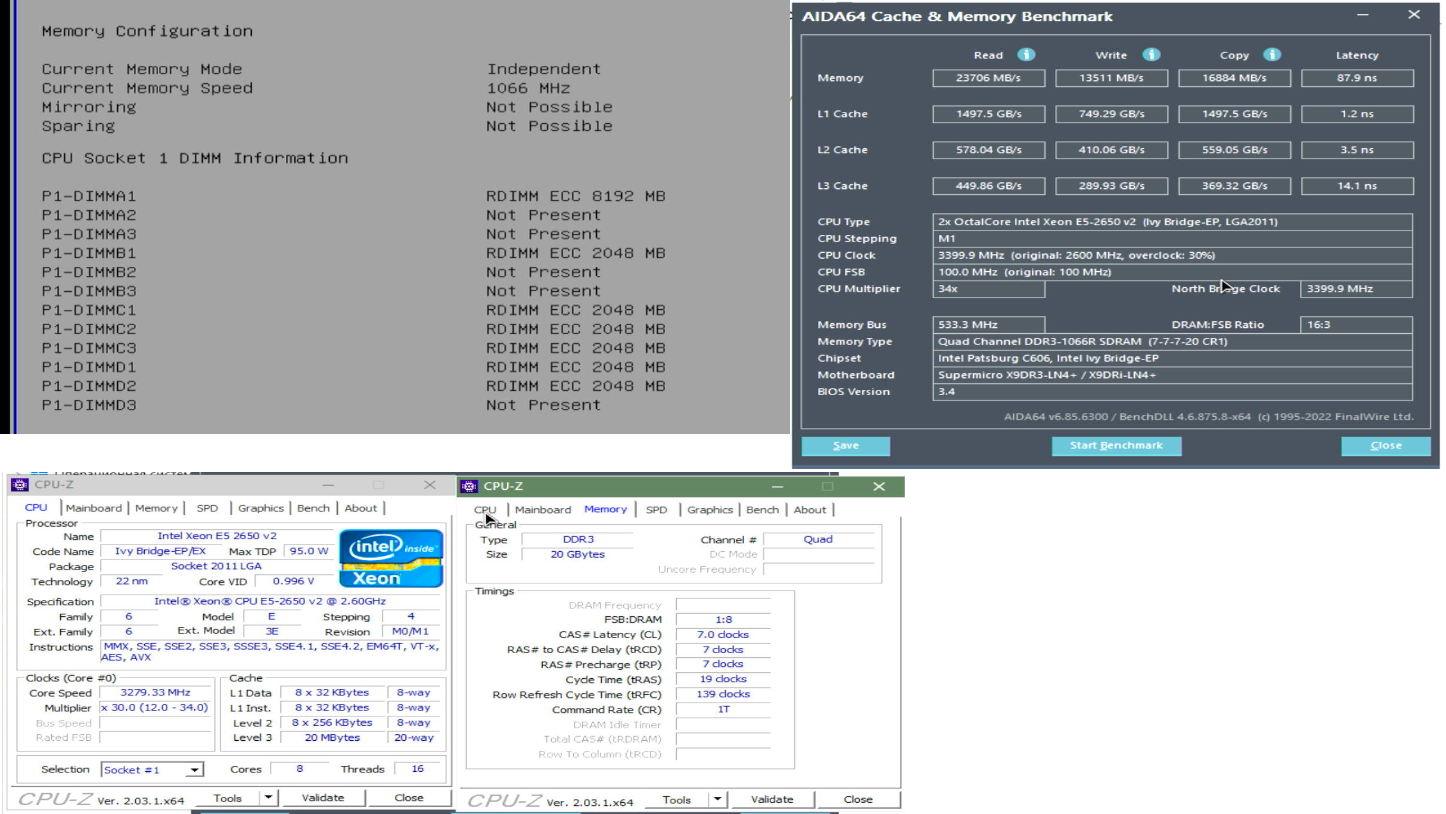
Task: Go to the Bench tab in the CPU-Z memory timings window
Action: [x=762, y=510]
